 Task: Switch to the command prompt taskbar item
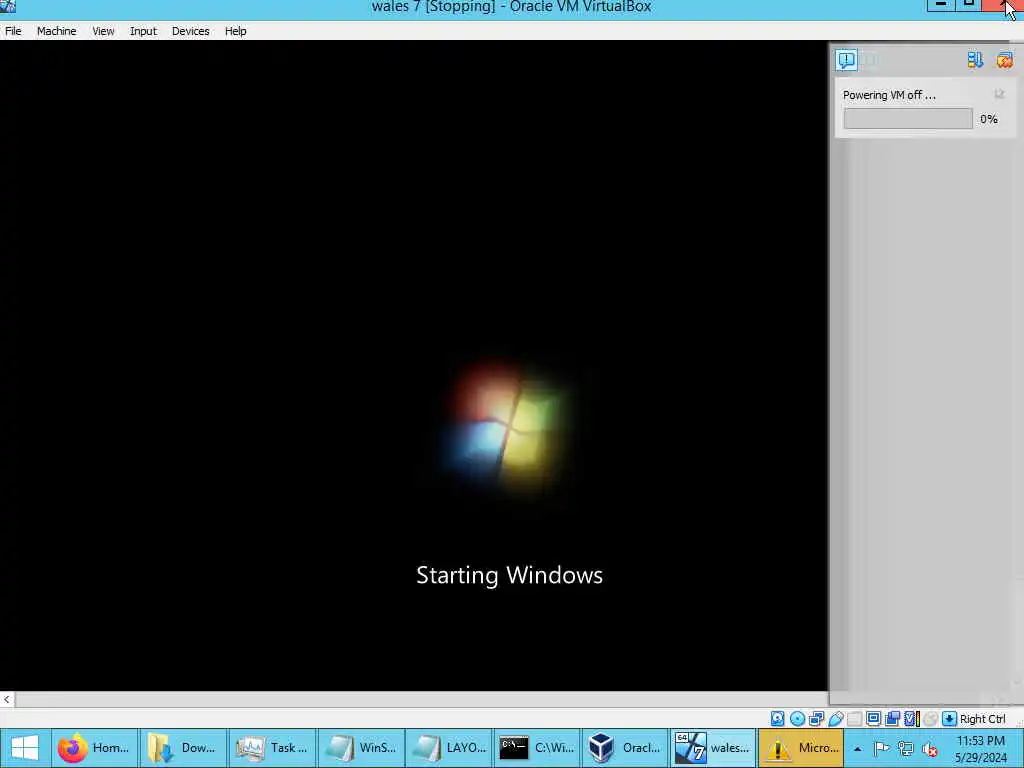pos(537,748)
